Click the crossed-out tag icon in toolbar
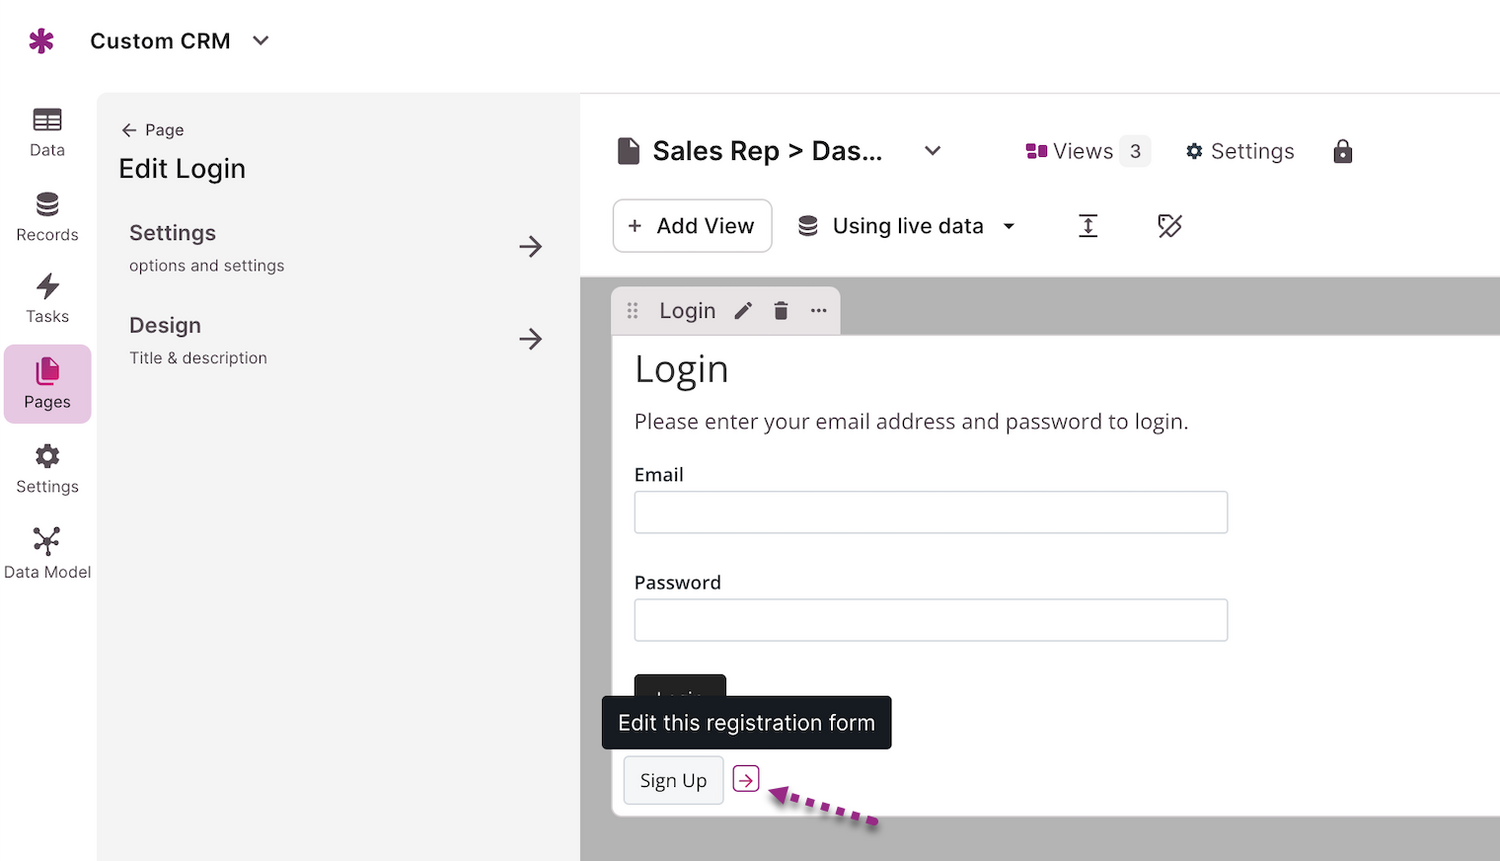This screenshot has width=1500, height=861. tap(1170, 226)
